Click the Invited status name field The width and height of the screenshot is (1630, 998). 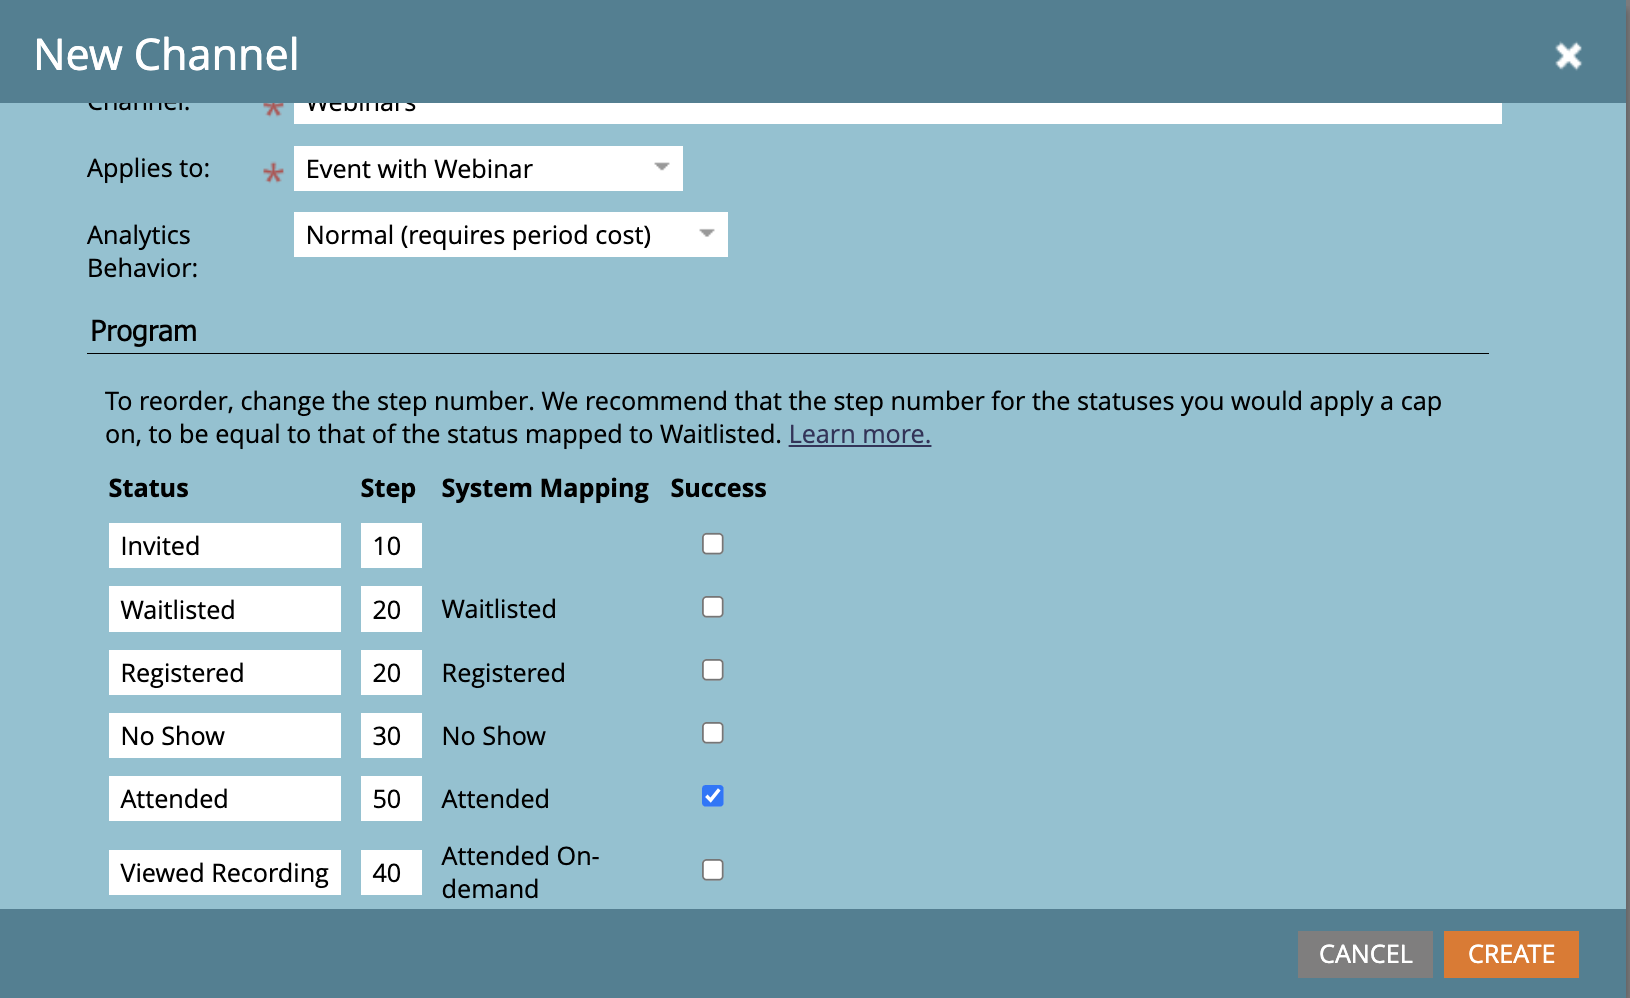pyautogui.click(x=224, y=546)
